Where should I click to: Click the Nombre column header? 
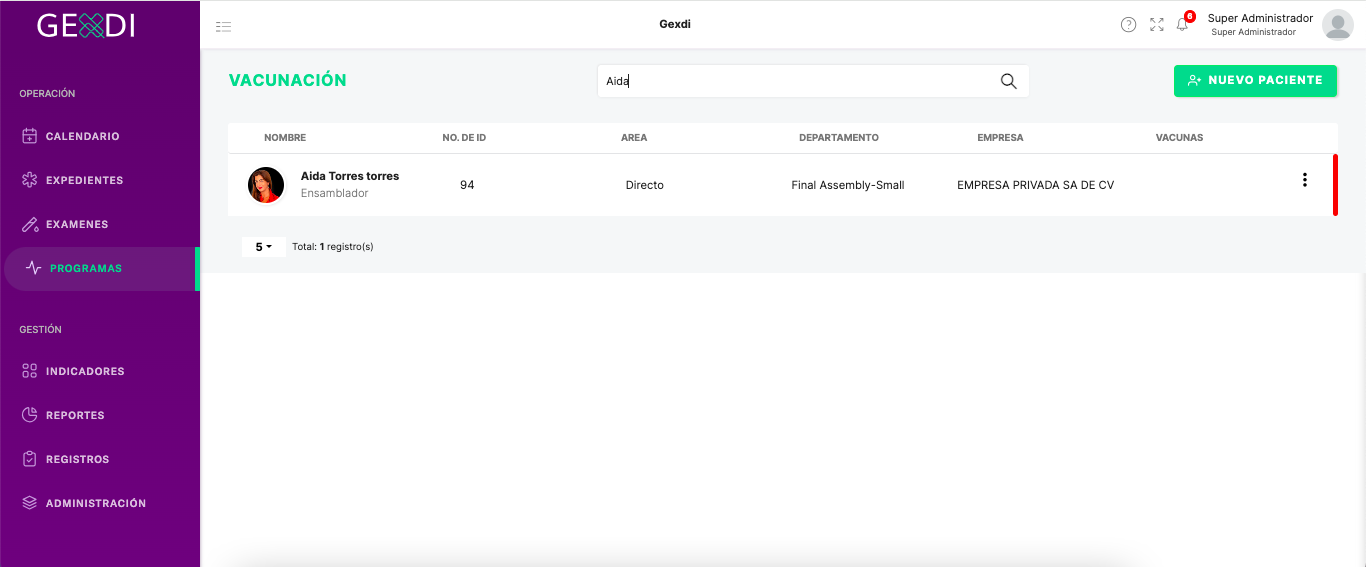click(285, 138)
